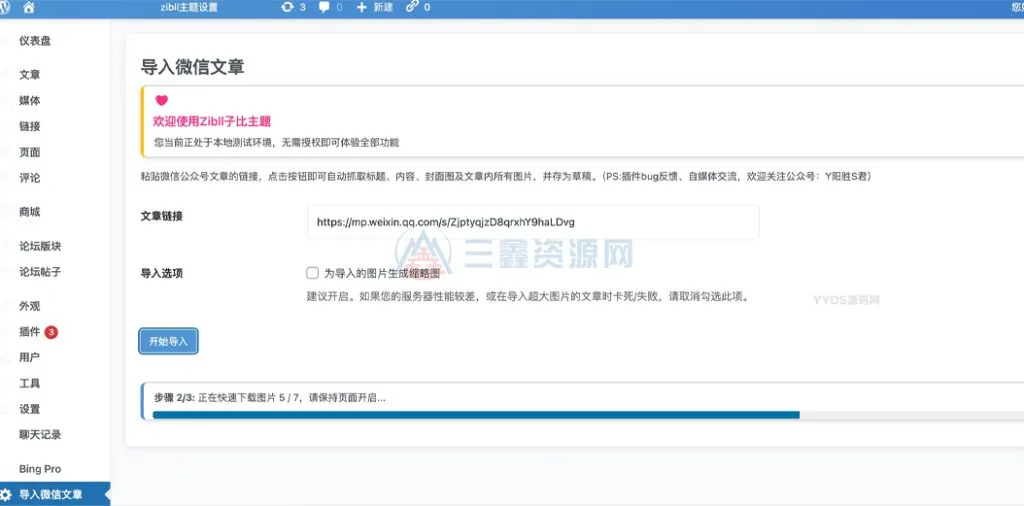Open 论坛版块 menu item
This screenshot has height=506, width=1024.
(40, 246)
